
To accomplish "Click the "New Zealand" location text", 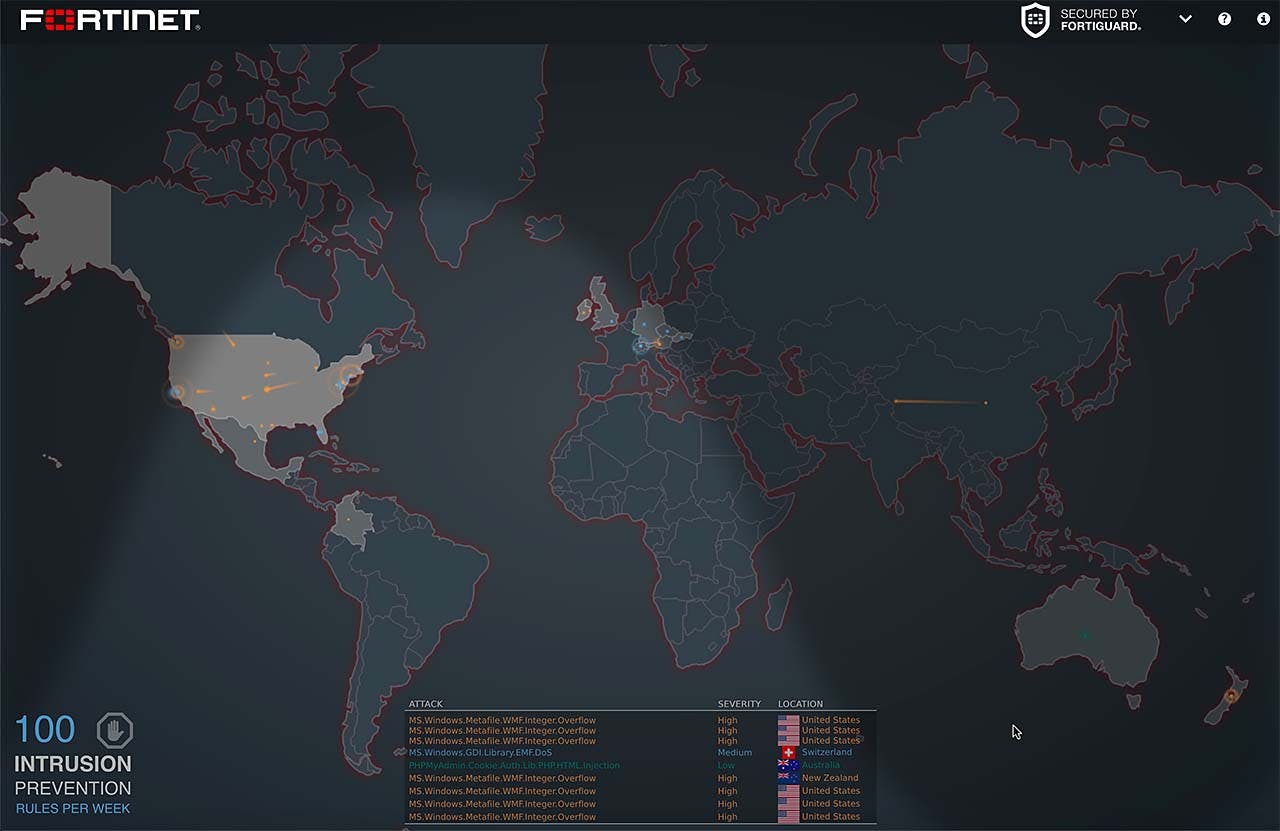I will coord(830,778).
